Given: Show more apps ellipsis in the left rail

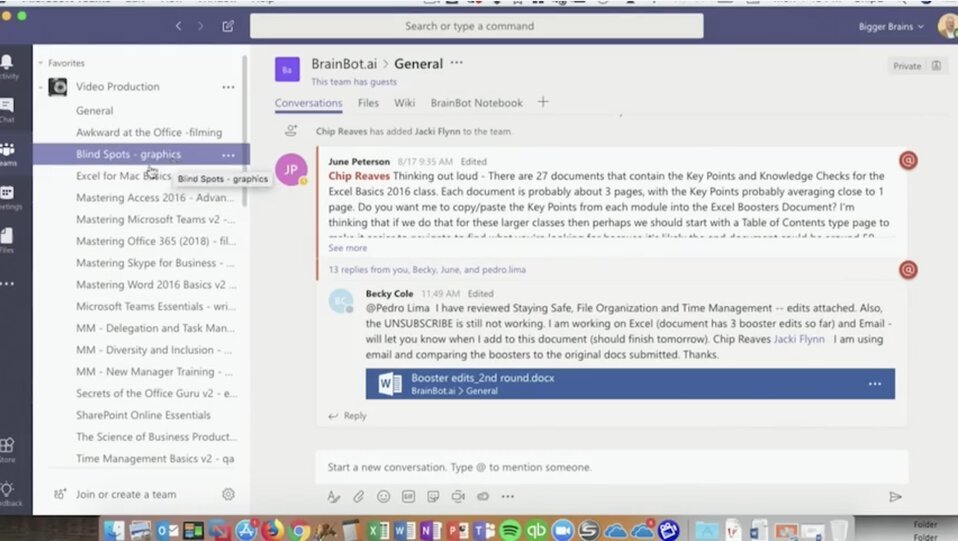Looking at the screenshot, I should click(x=7, y=283).
